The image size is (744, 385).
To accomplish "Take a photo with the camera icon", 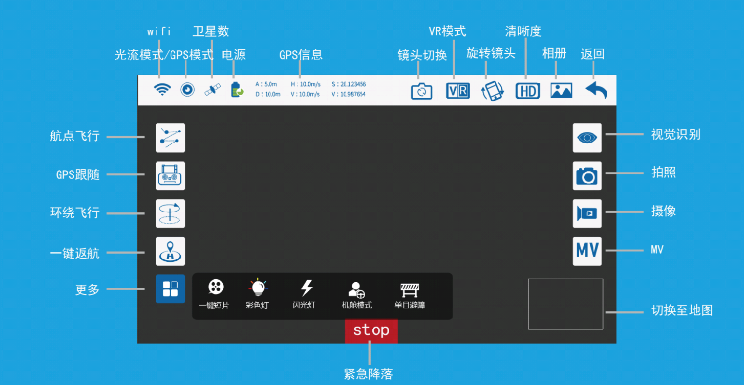I will point(587,176).
